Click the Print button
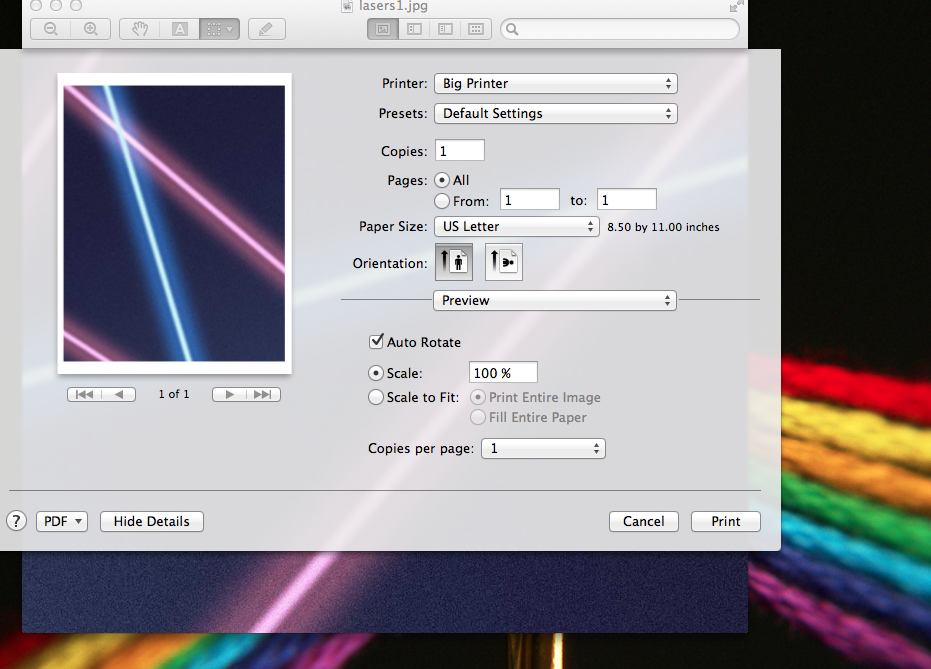 (726, 521)
